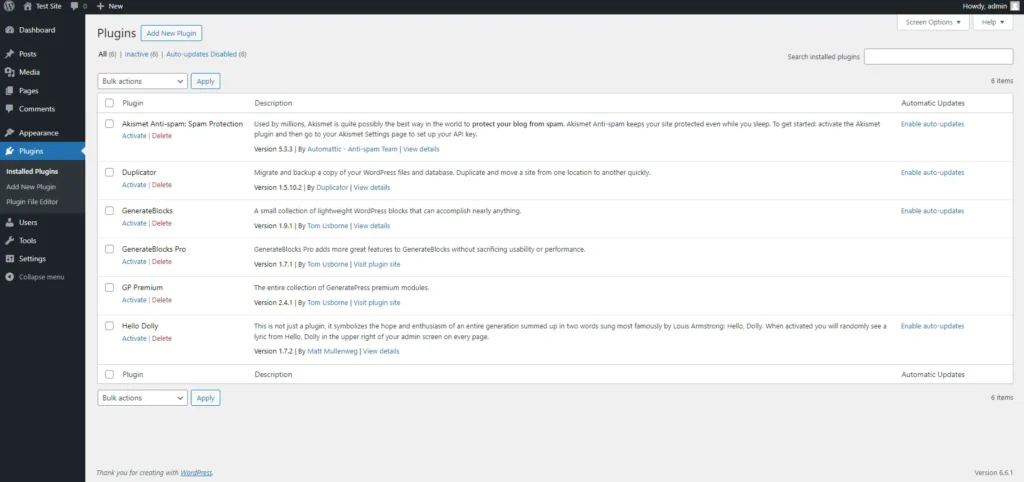Tick select-all checkbox in table header
This screenshot has height=482, width=1024.
(109, 103)
